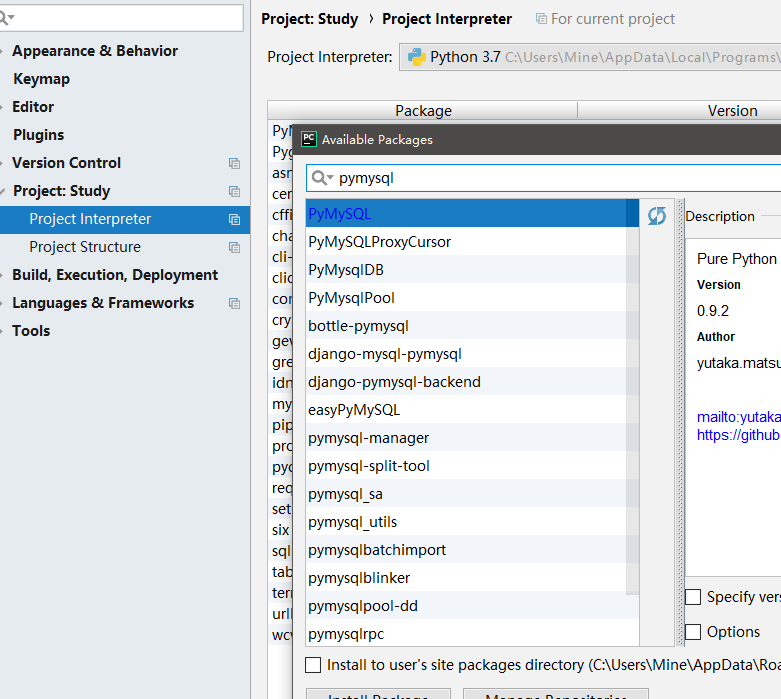The height and width of the screenshot is (699, 781).
Task: Open Keymap settings
Action: (41, 79)
